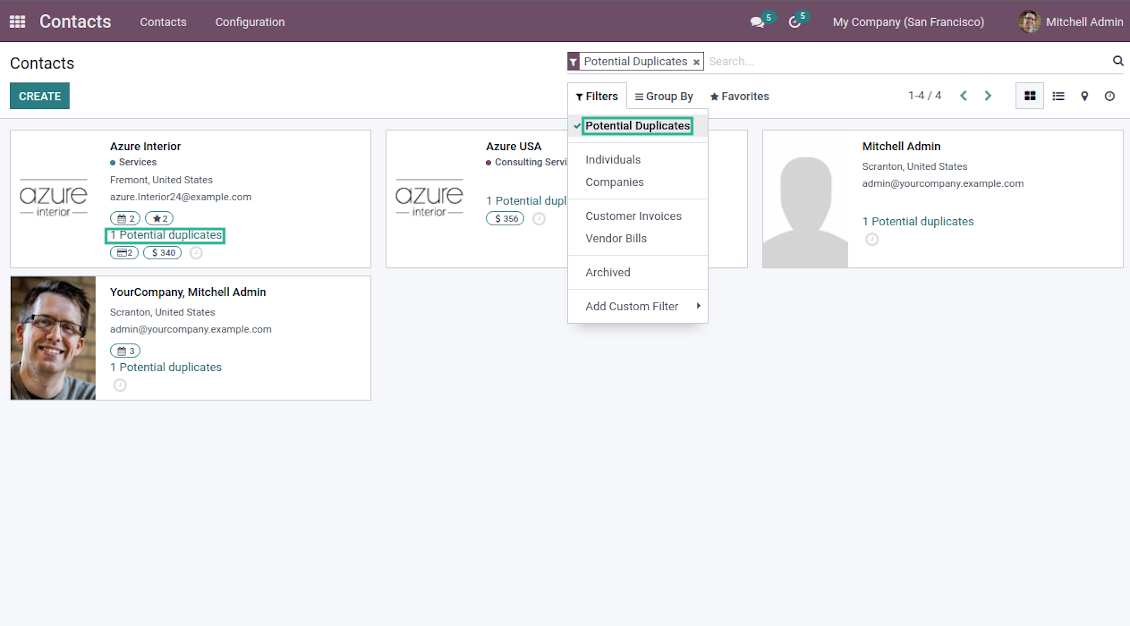The width and height of the screenshot is (1130, 626).
Task: Open the Configuration menu
Action: pyautogui.click(x=250, y=22)
